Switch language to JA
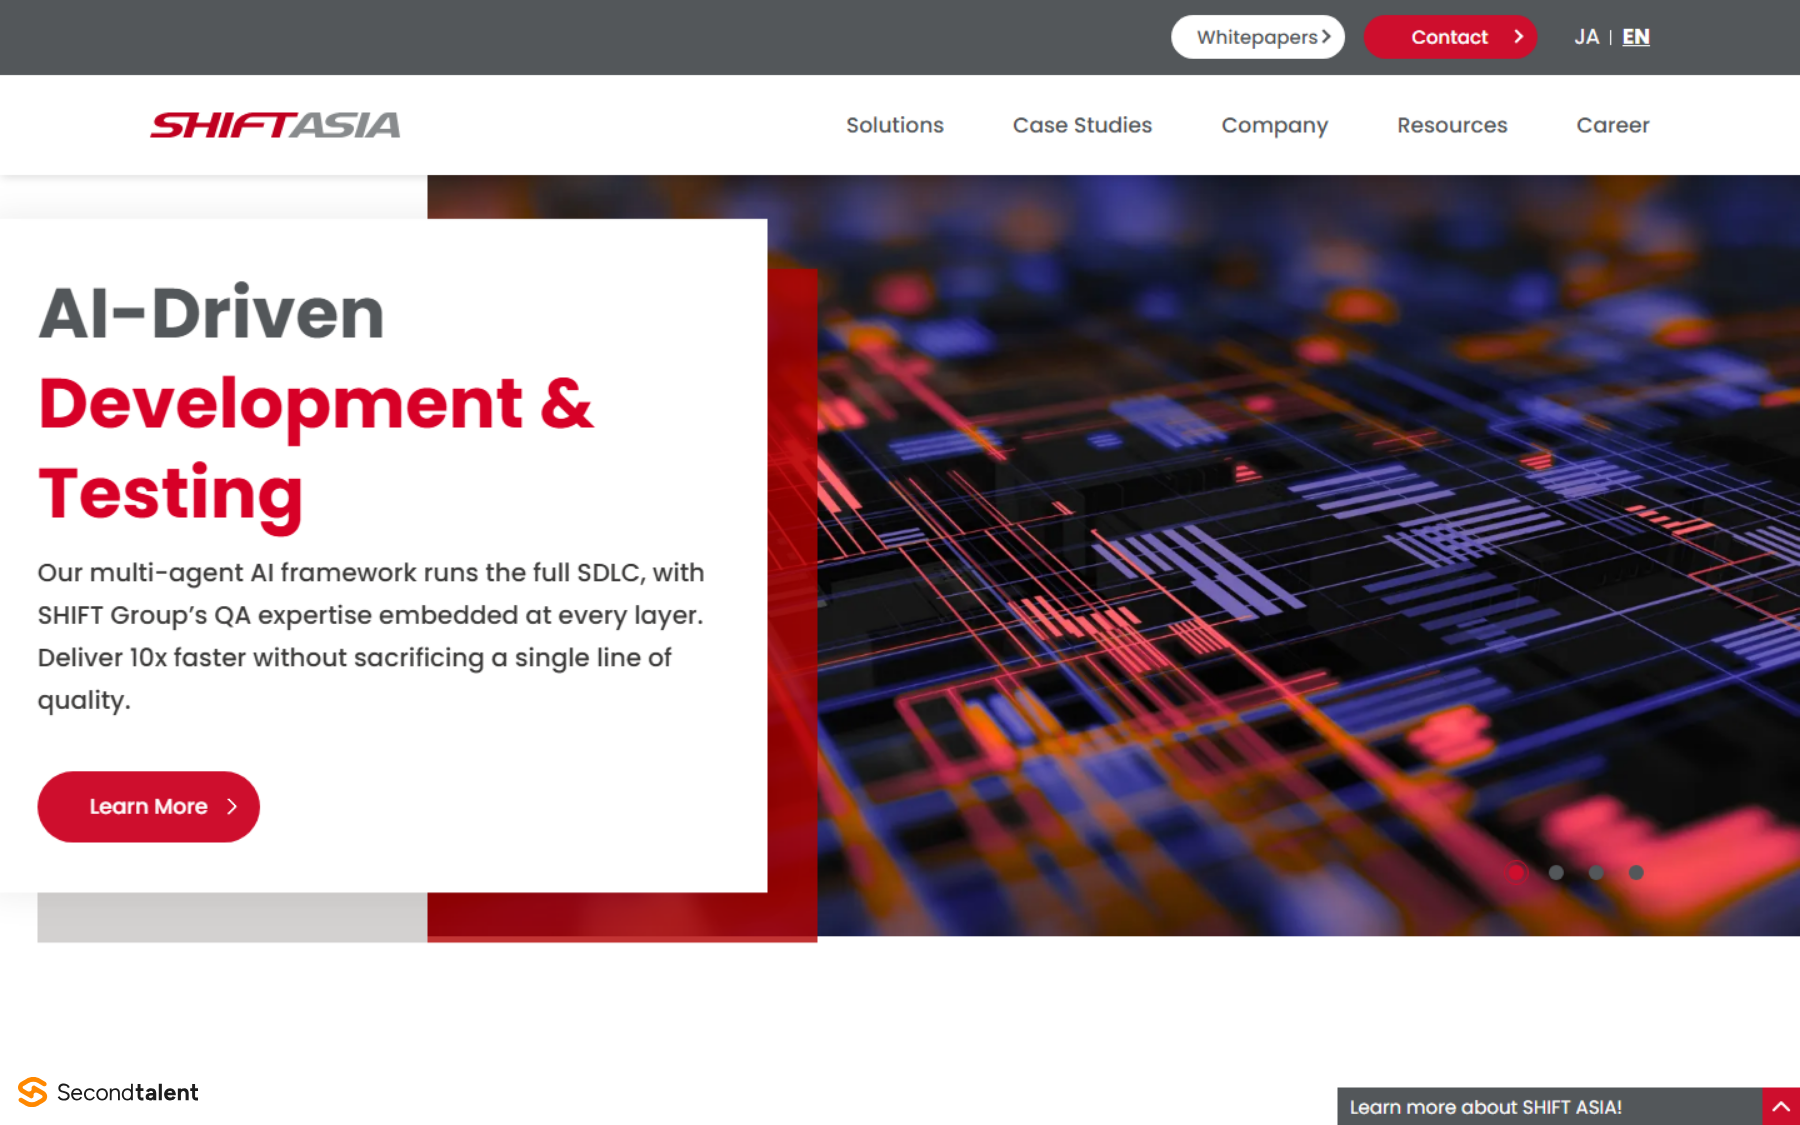The image size is (1800, 1125). (x=1586, y=37)
